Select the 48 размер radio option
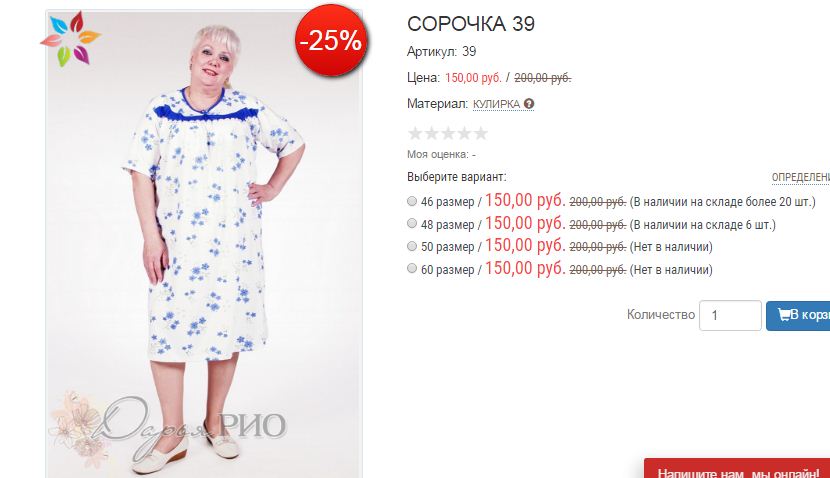The width and height of the screenshot is (830, 478). (412, 223)
